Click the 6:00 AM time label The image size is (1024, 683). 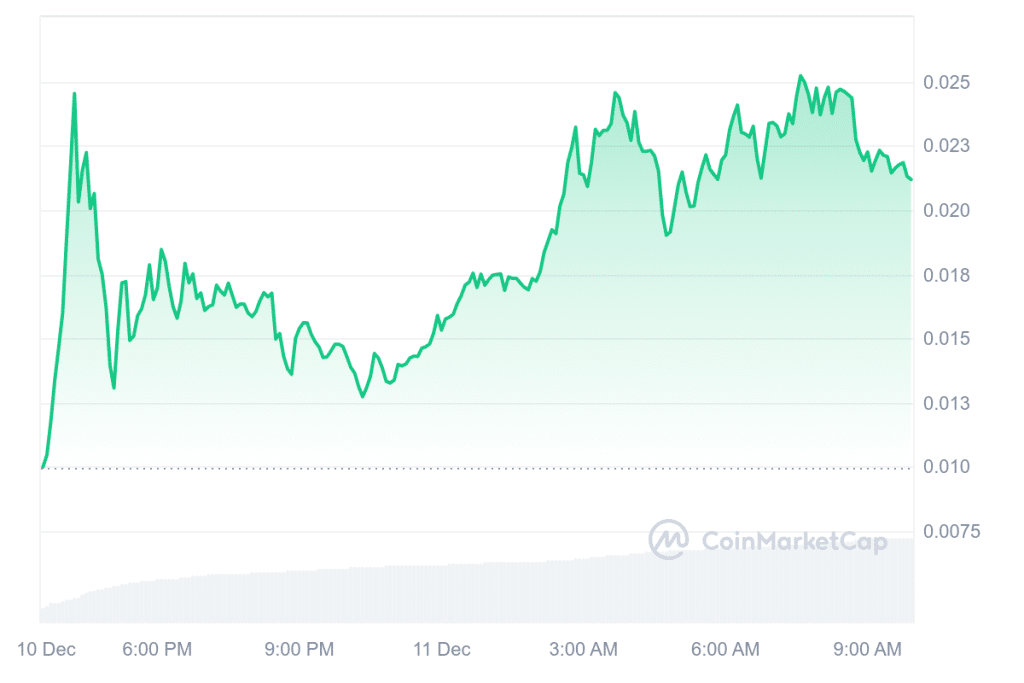[x=727, y=649]
